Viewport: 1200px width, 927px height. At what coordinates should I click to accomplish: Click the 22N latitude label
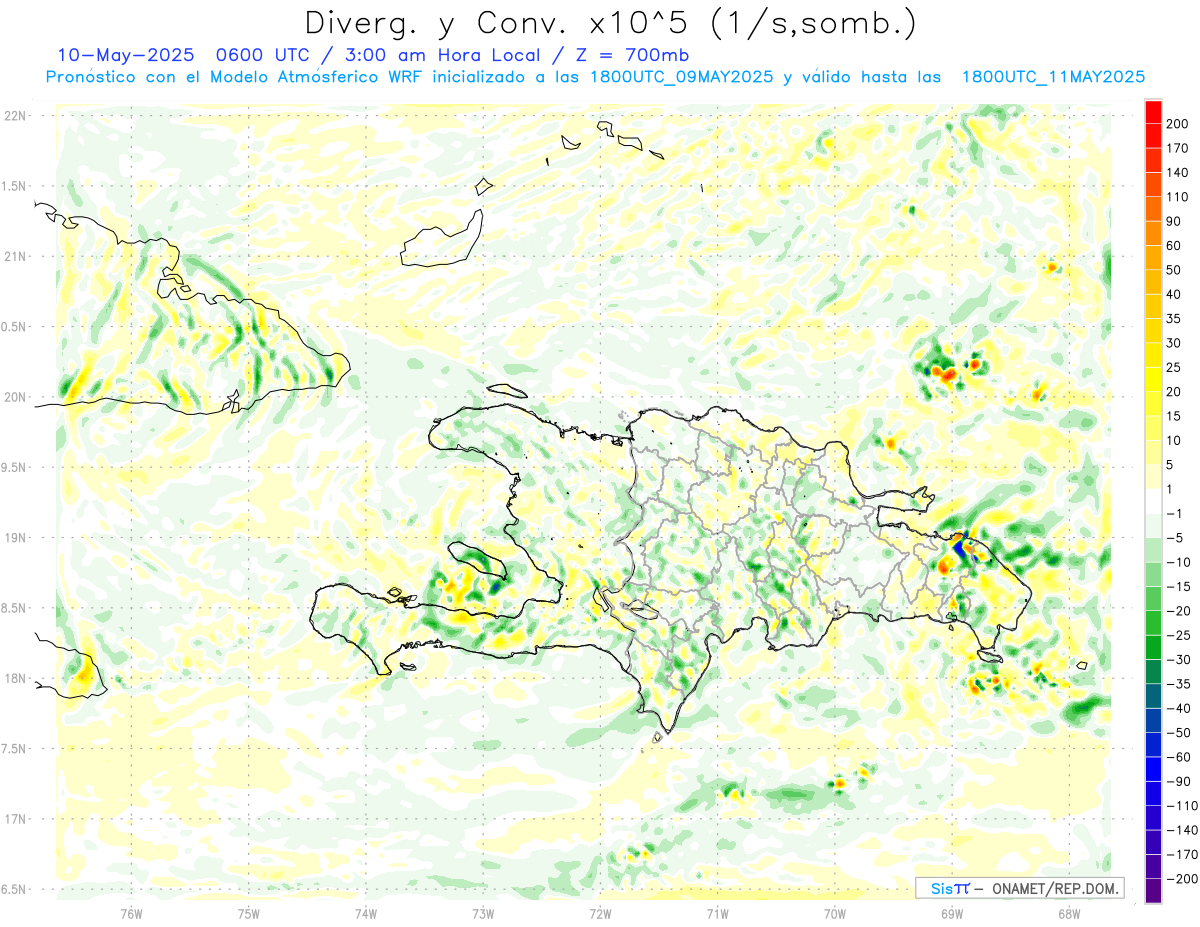(x=15, y=116)
